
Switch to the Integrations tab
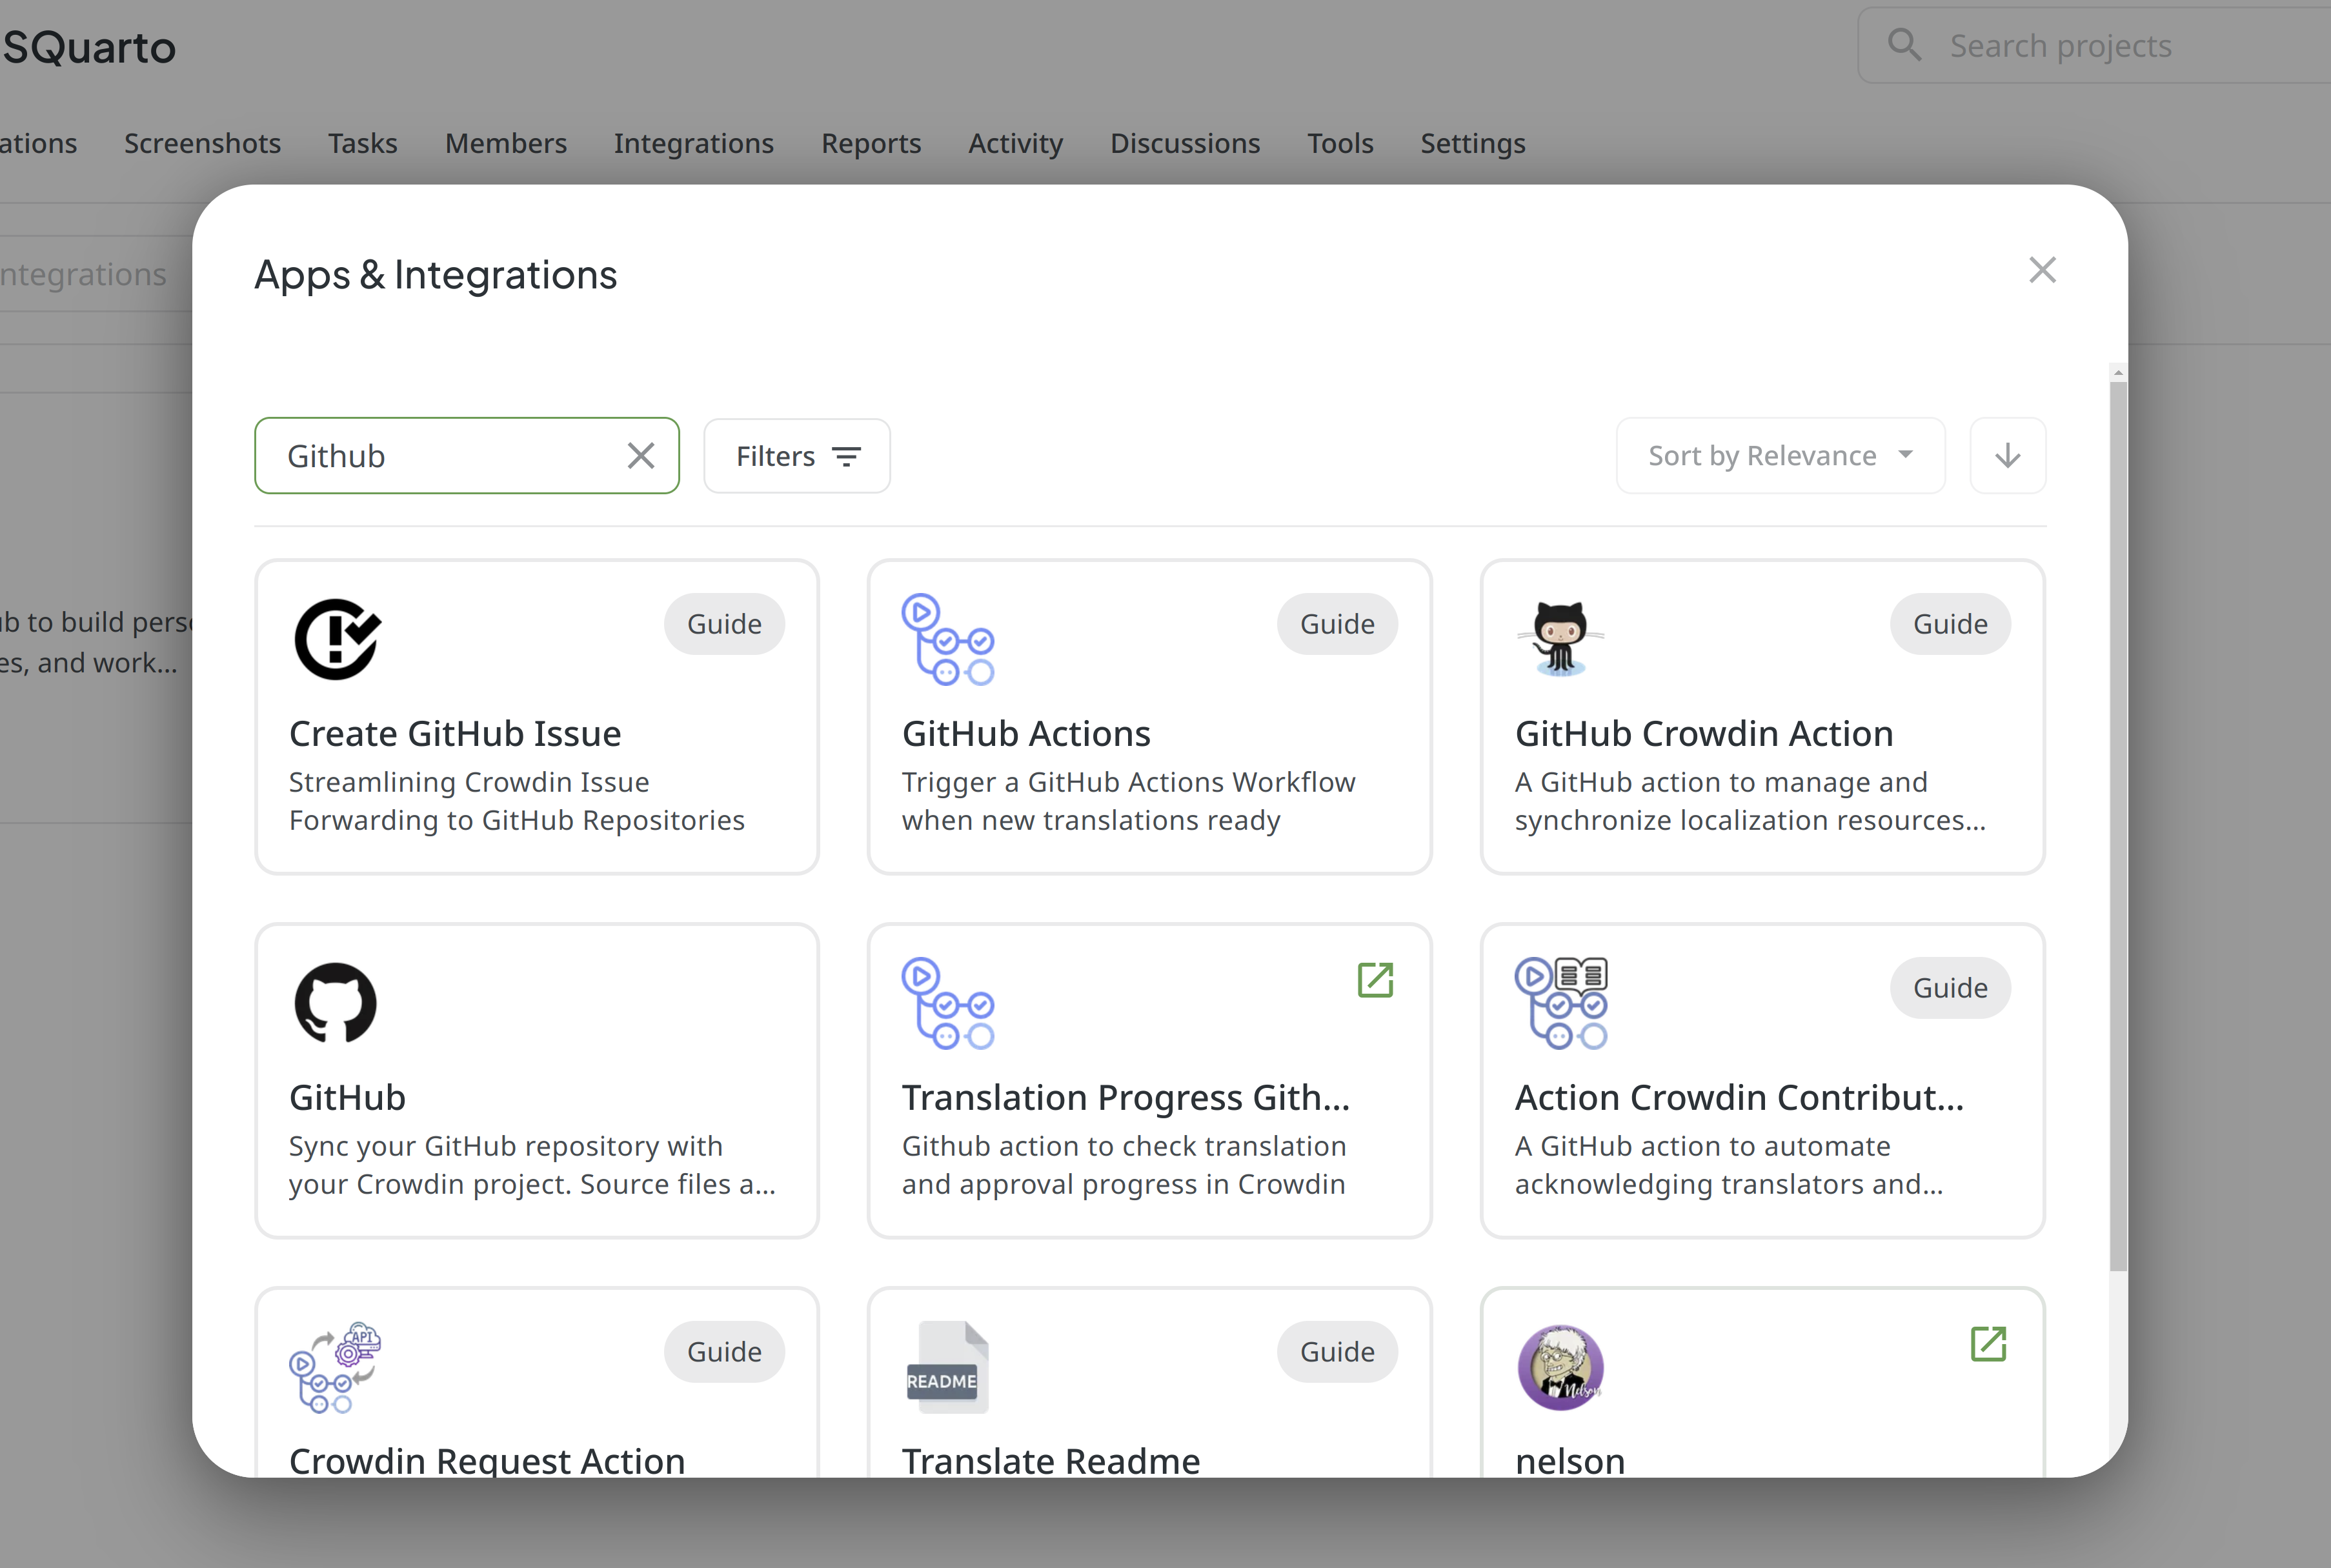(x=693, y=143)
